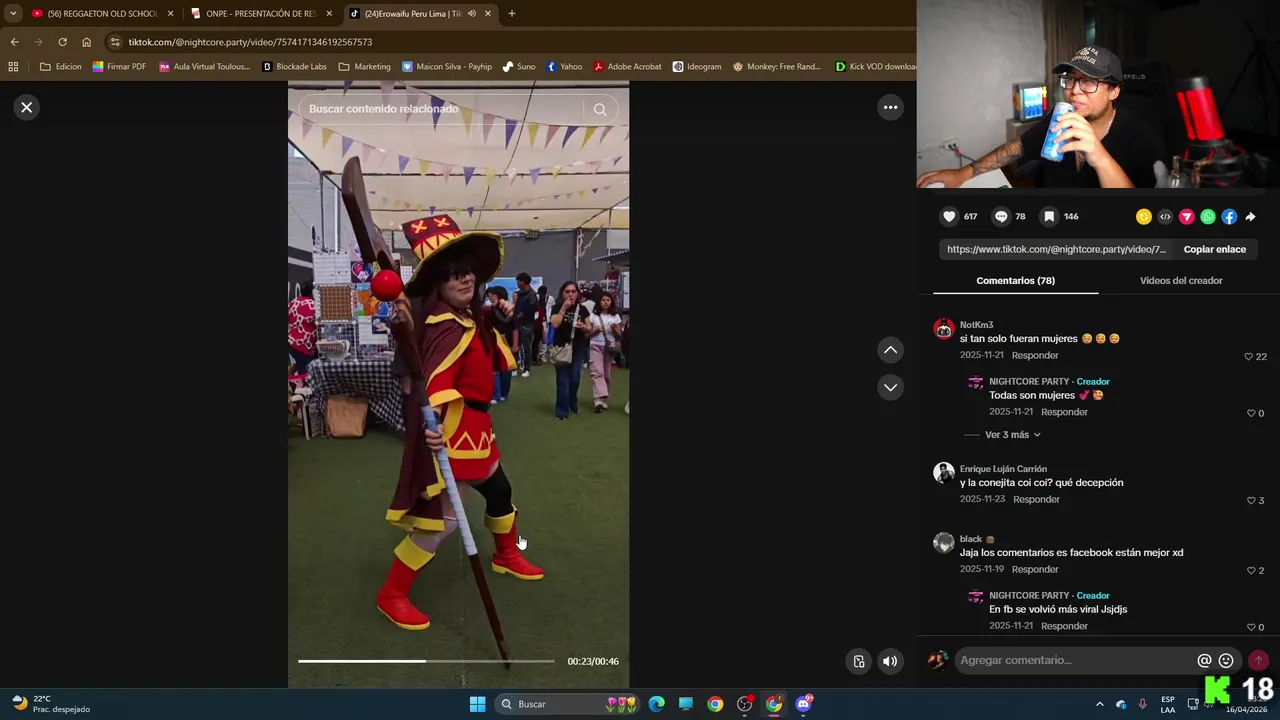Expand Ver 3 más replies
Image resolution: width=1280 pixels, height=720 pixels.
tap(1013, 435)
